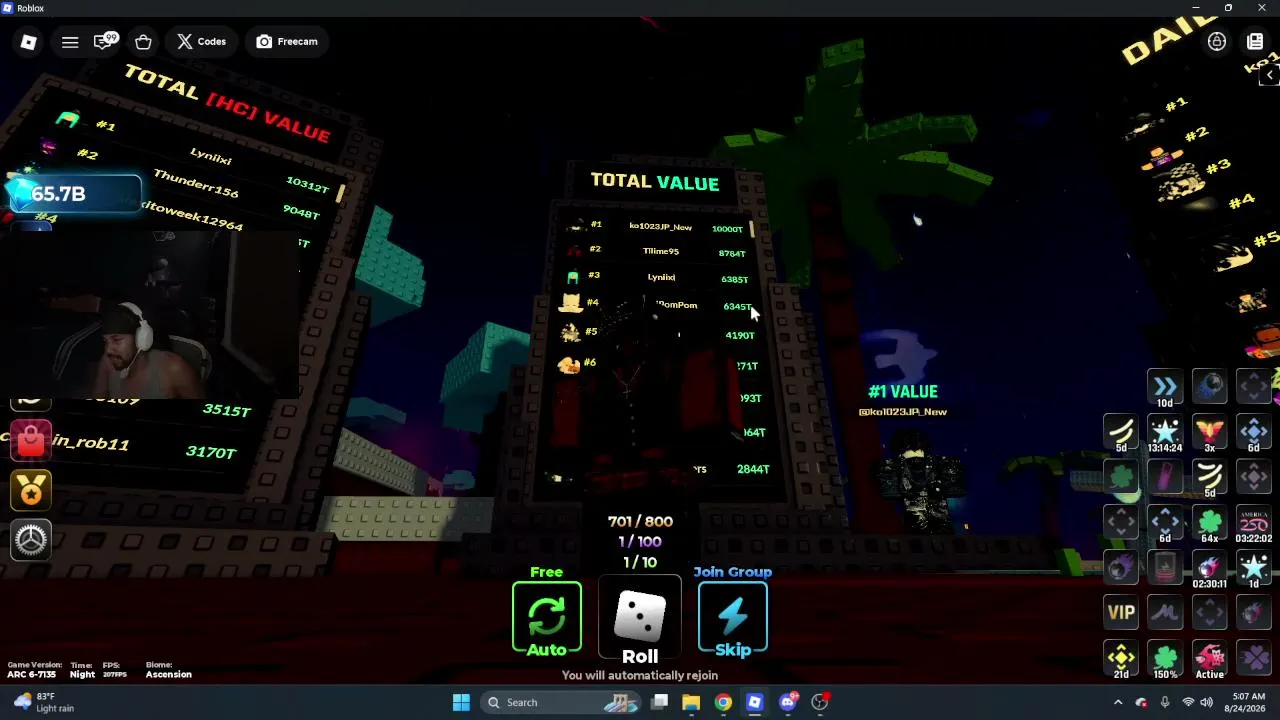Screen dimensions: 1280x720
Task: Select the pink dragon boost labeled Active
Action: 1209,660
